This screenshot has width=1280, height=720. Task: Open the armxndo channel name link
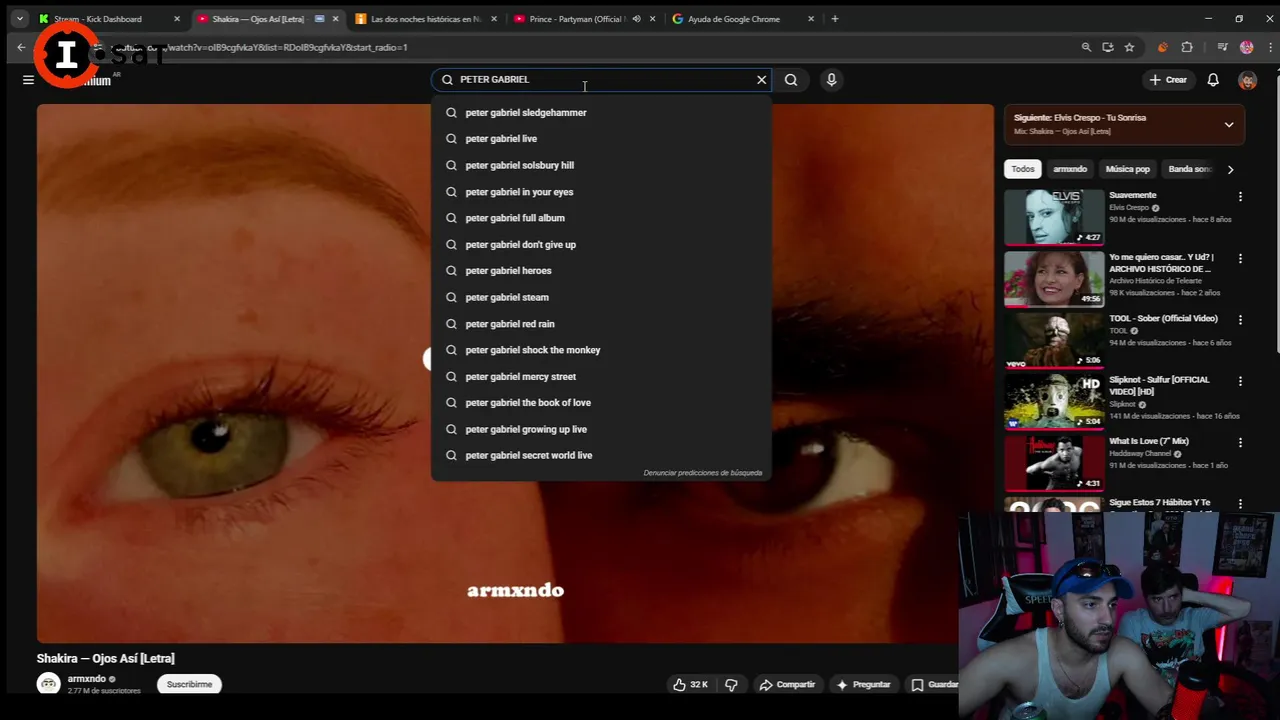86,679
